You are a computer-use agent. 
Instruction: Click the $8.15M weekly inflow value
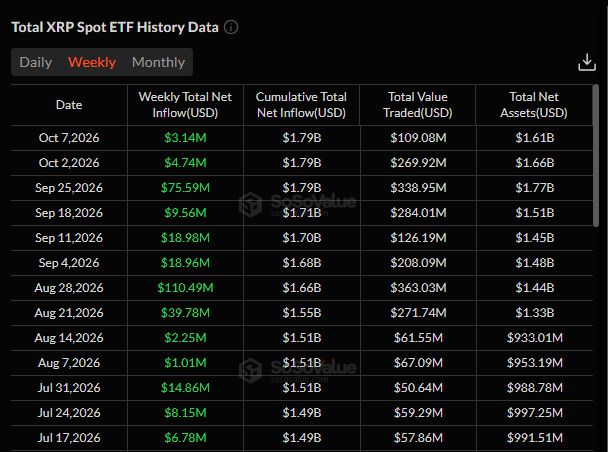(x=185, y=412)
